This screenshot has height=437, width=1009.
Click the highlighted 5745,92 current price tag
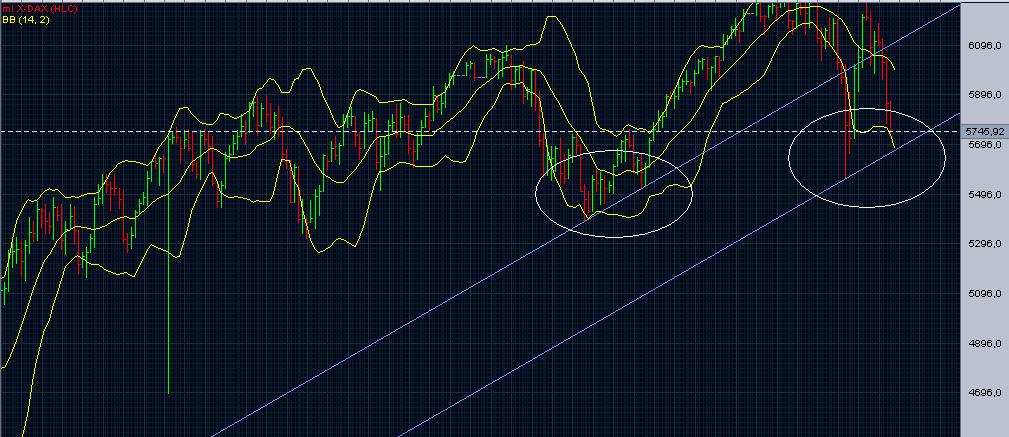[x=985, y=131]
